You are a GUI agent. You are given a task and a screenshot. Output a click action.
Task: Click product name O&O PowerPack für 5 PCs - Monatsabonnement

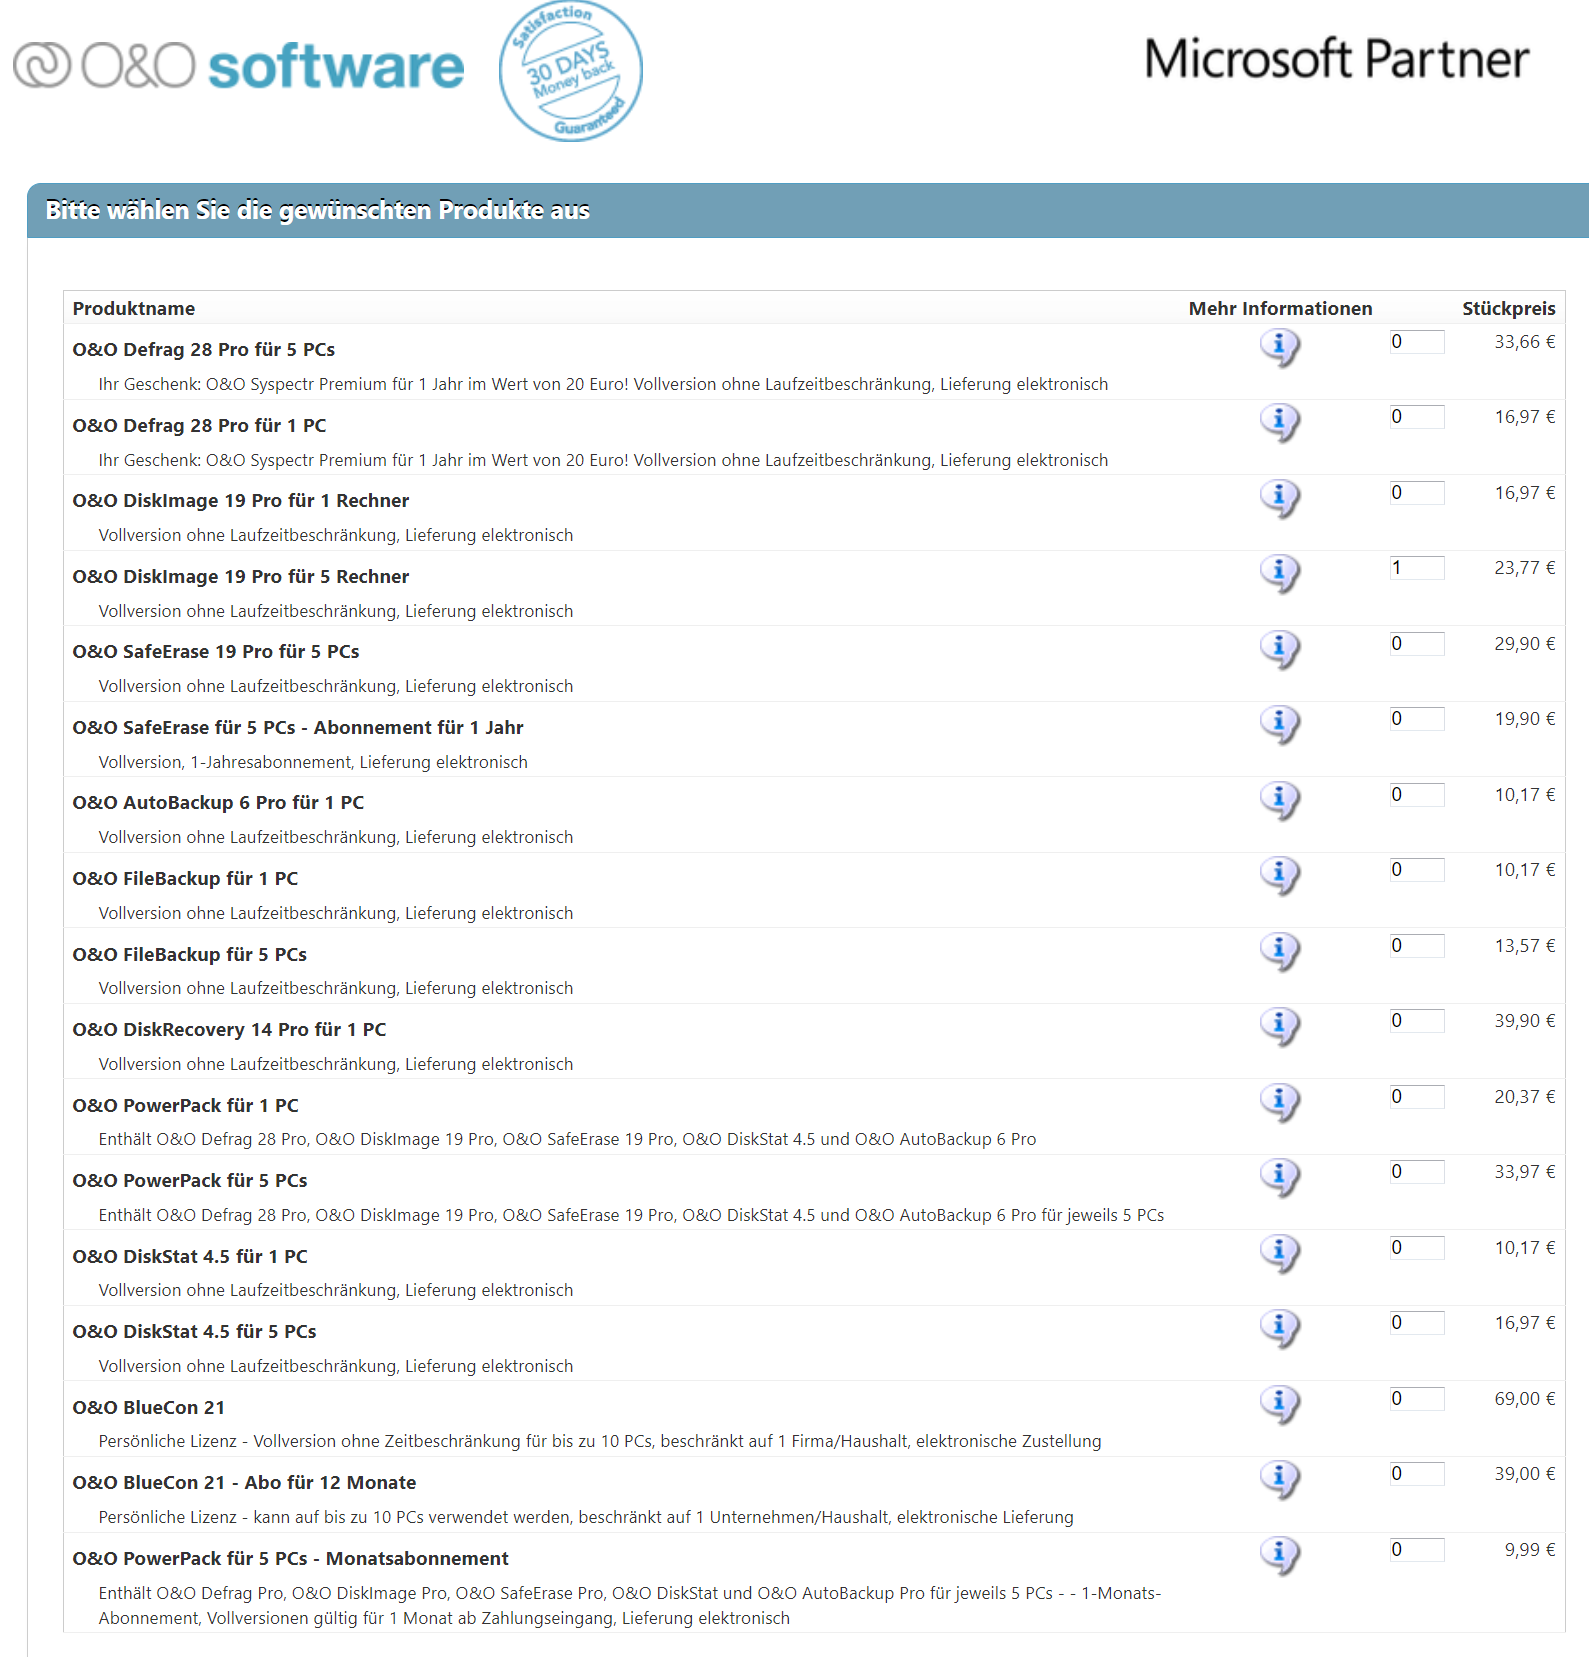(x=291, y=1559)
